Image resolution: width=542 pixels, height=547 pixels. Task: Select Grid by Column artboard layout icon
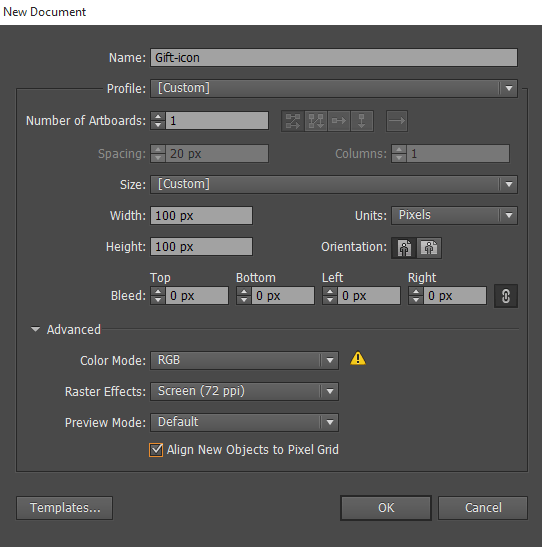[316, 121]
